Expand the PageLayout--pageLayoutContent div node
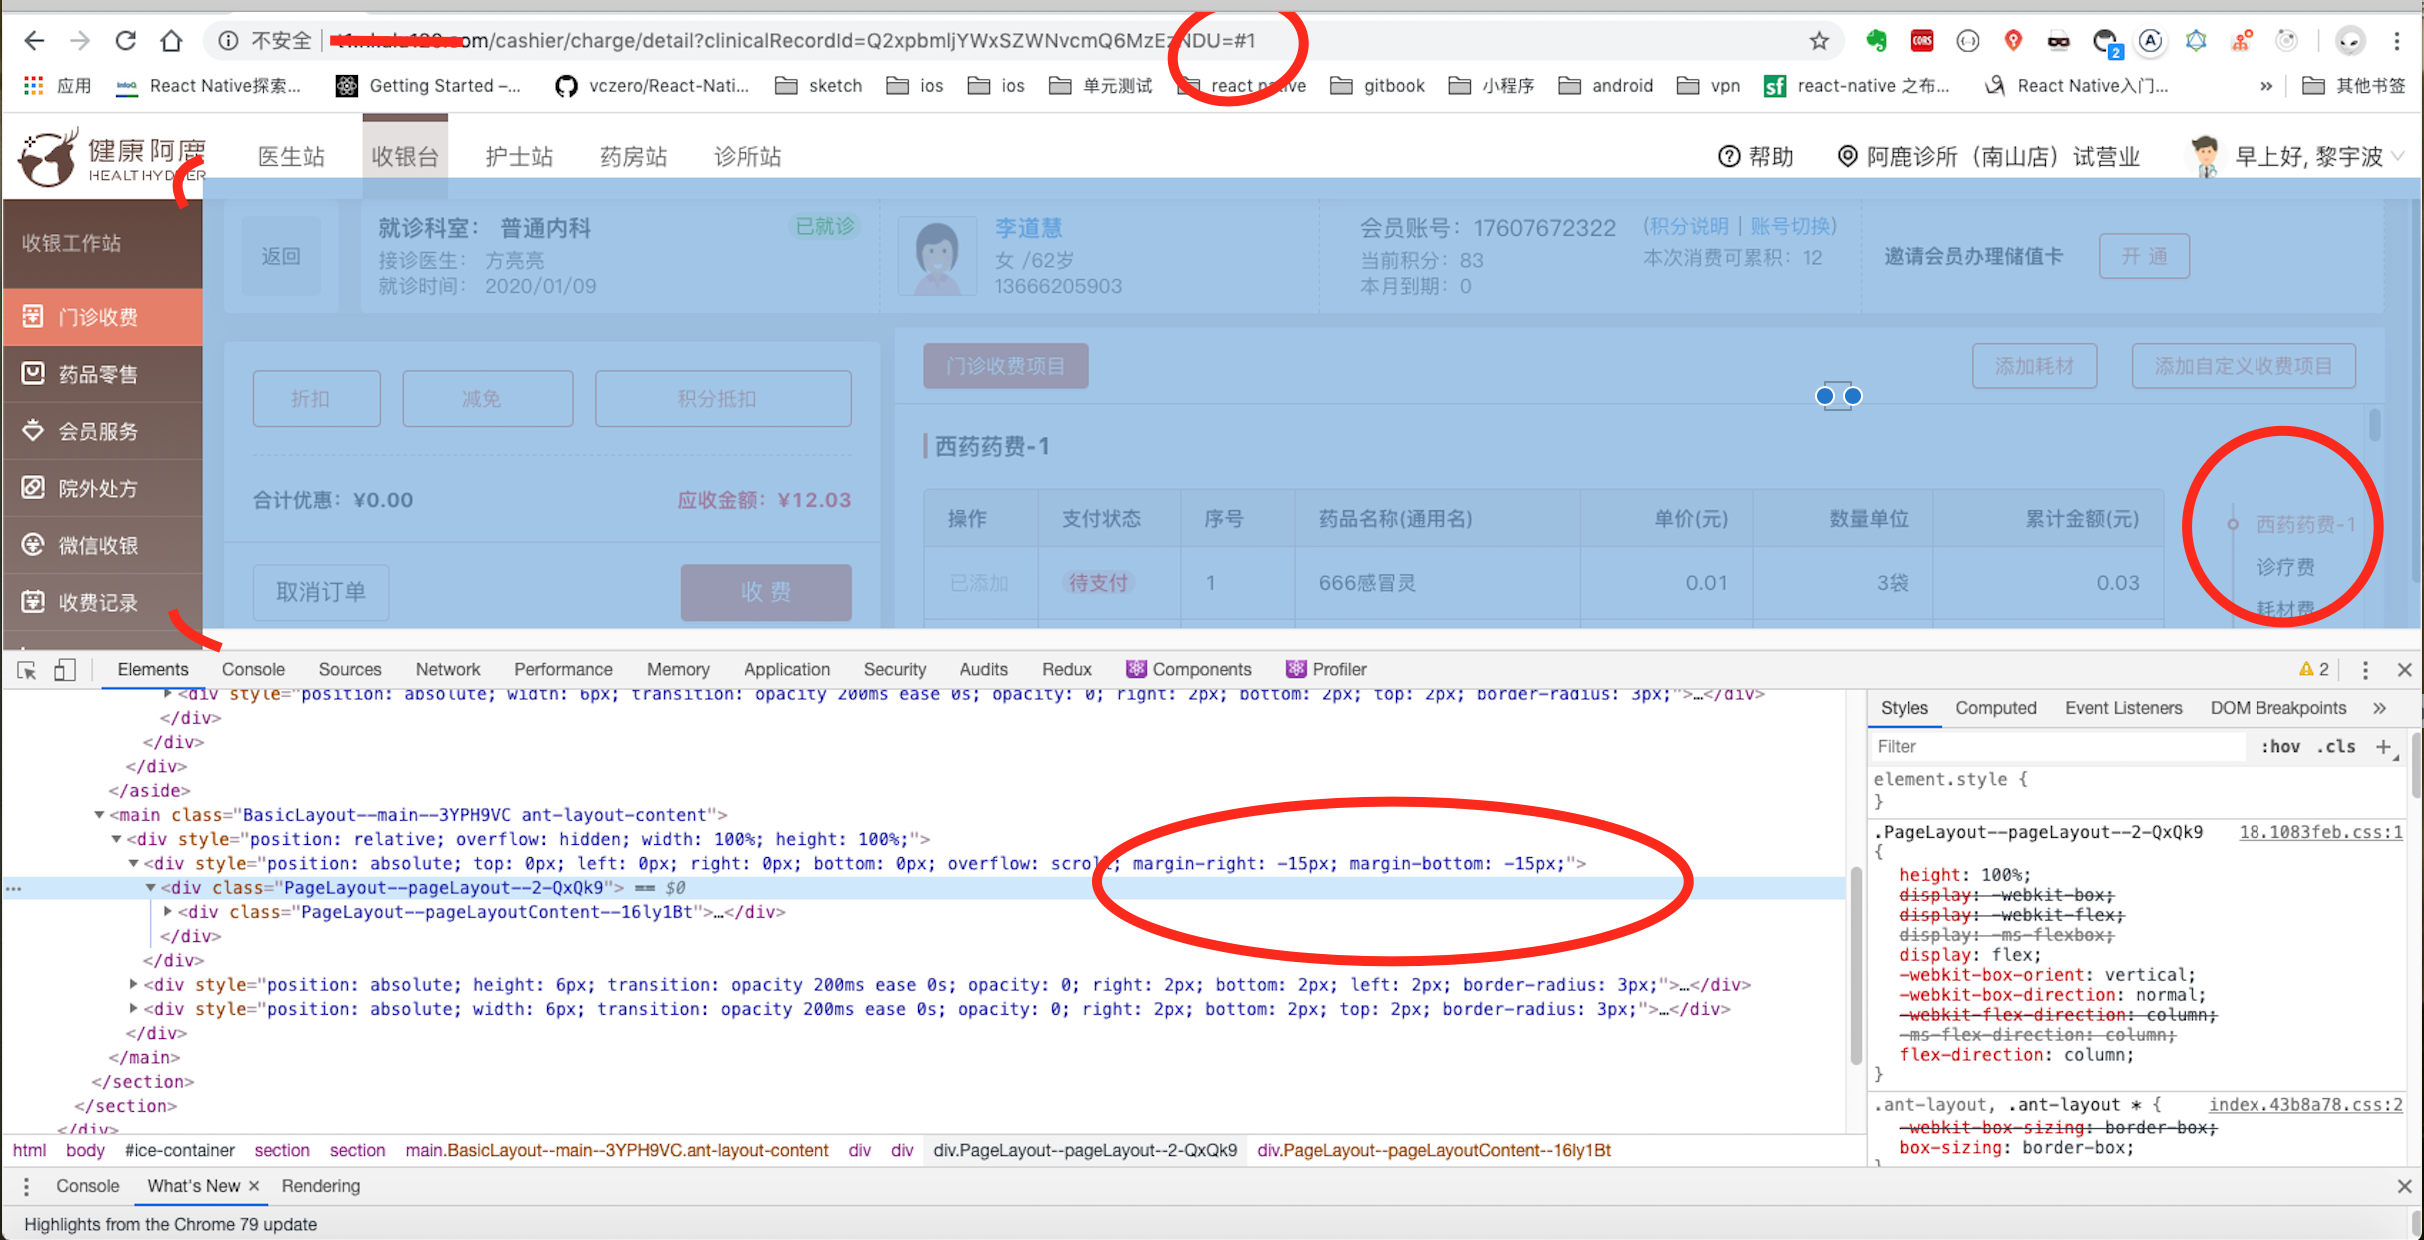 (168, 911)
